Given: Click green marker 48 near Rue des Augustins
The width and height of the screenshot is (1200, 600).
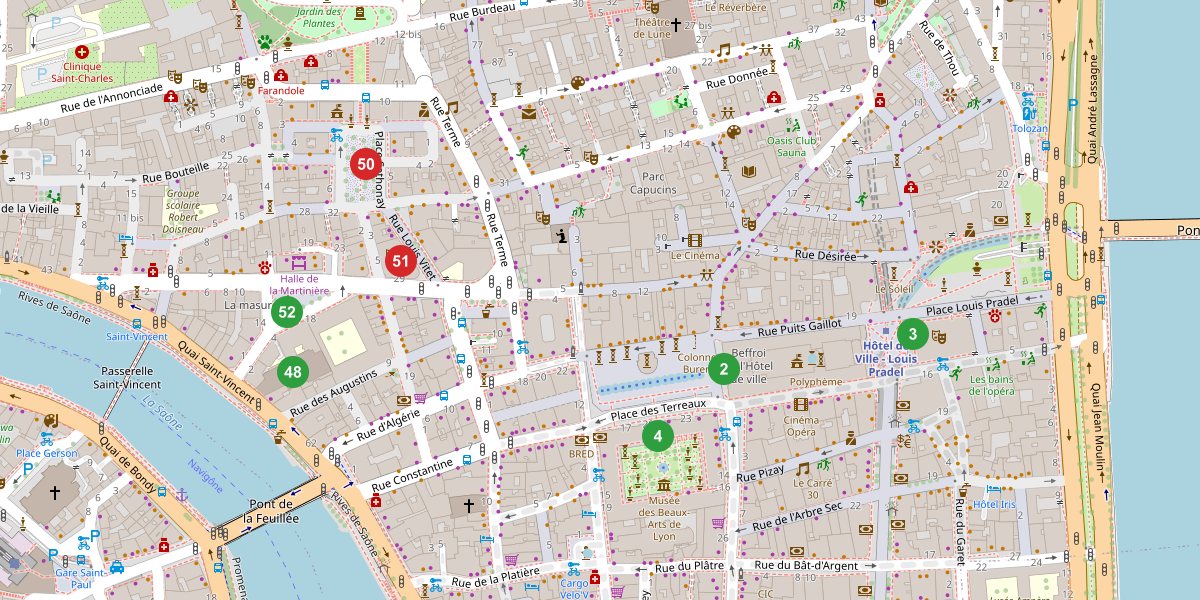Looking at the screenshot, I should (292, 370).
